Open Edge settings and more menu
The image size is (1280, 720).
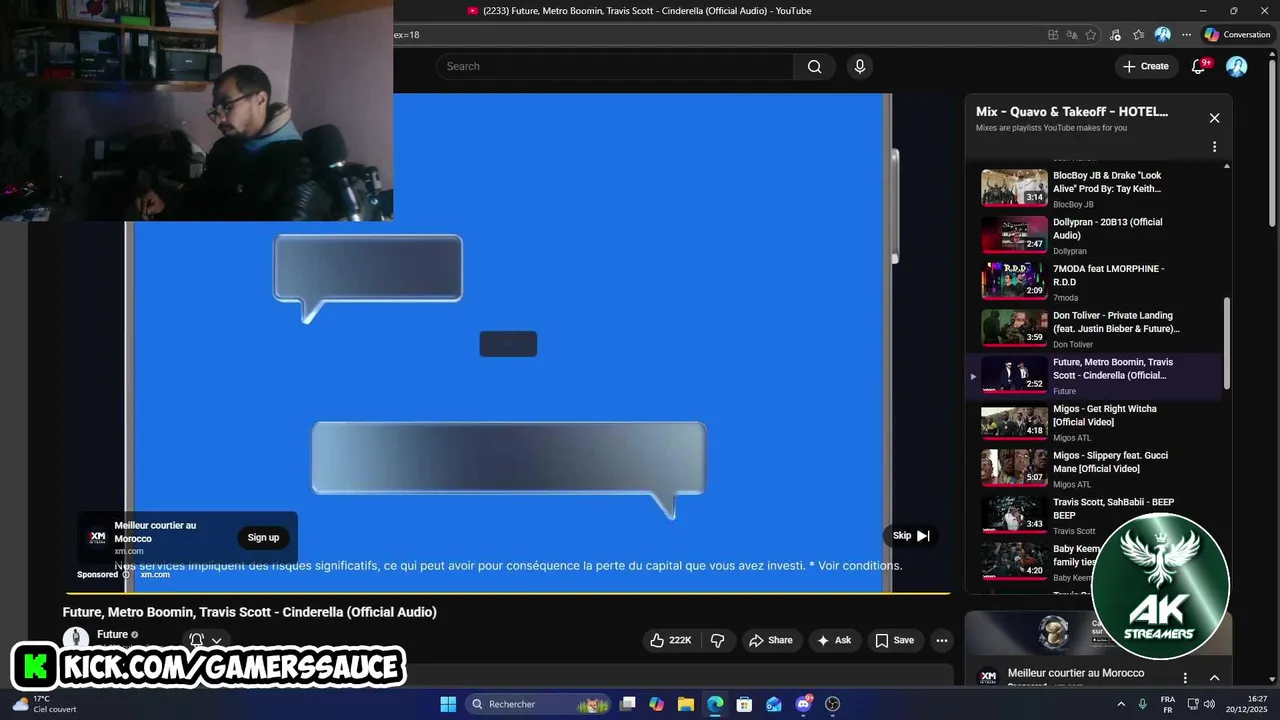[1186, 35]
